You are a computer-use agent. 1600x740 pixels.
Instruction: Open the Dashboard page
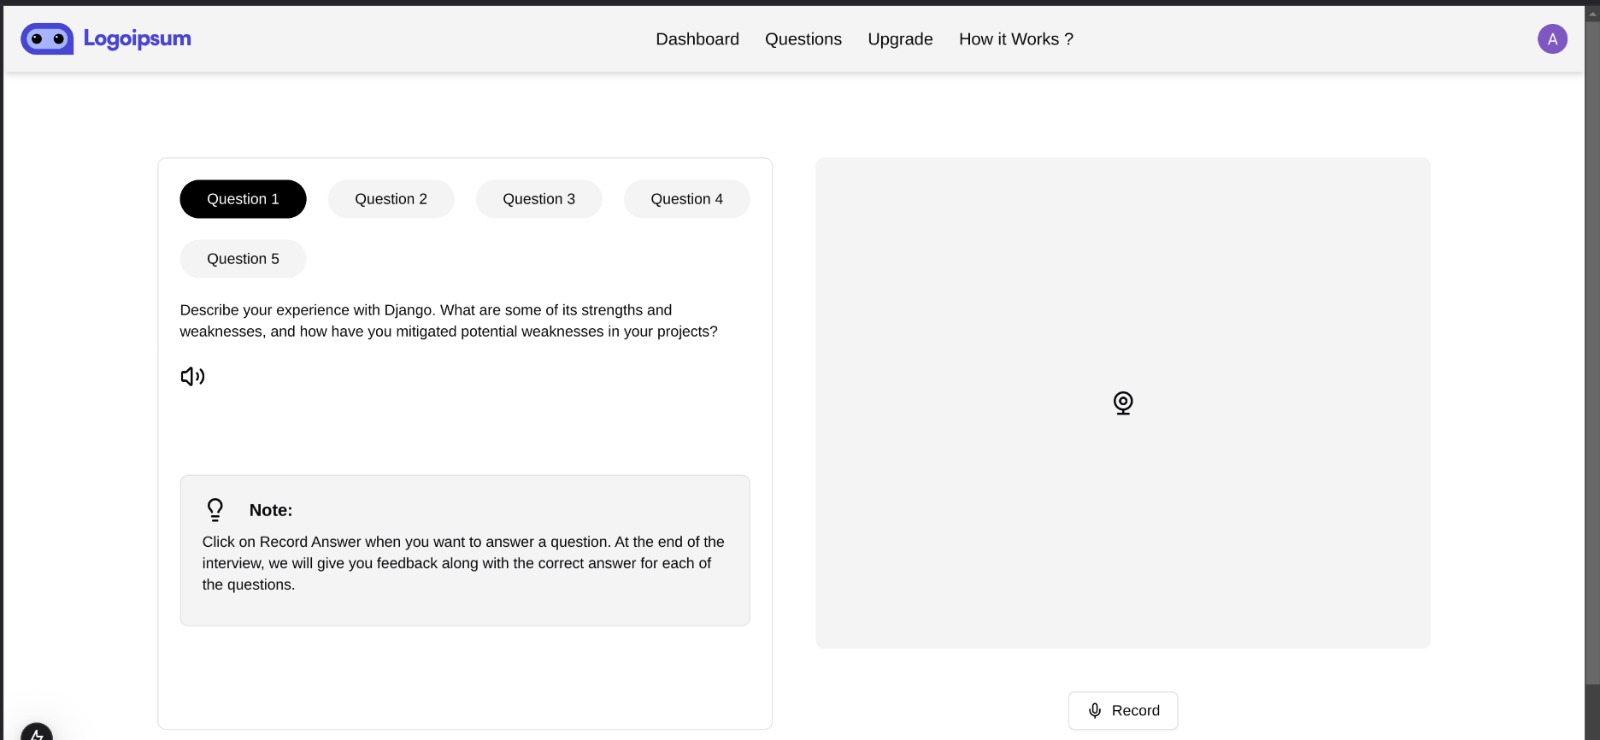point(697,39)
